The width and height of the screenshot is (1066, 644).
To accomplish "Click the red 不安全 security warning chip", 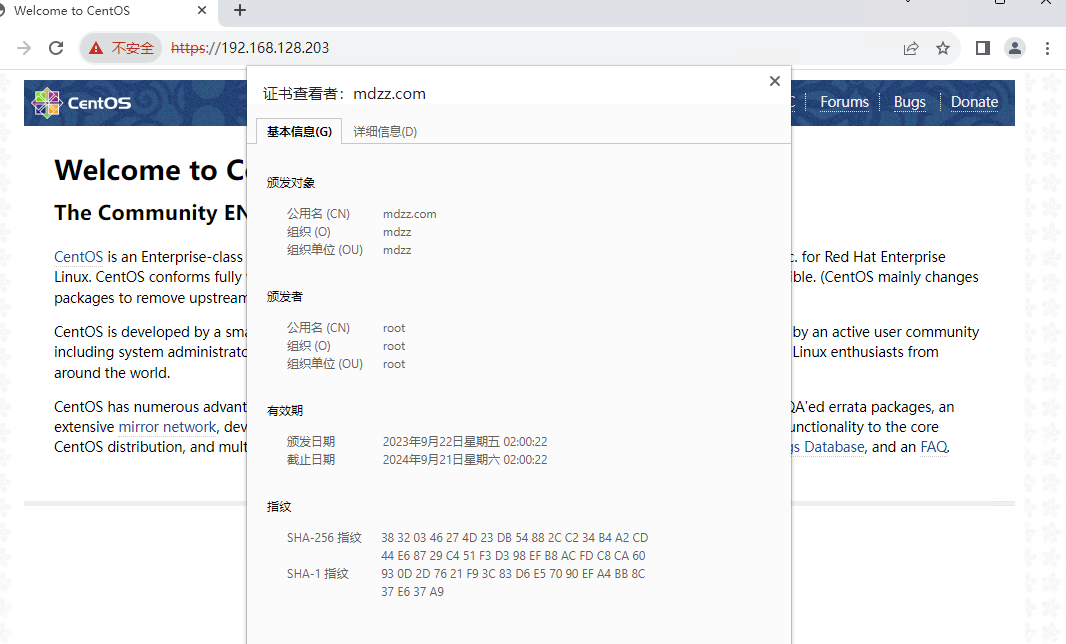I will tap(121, 48).
